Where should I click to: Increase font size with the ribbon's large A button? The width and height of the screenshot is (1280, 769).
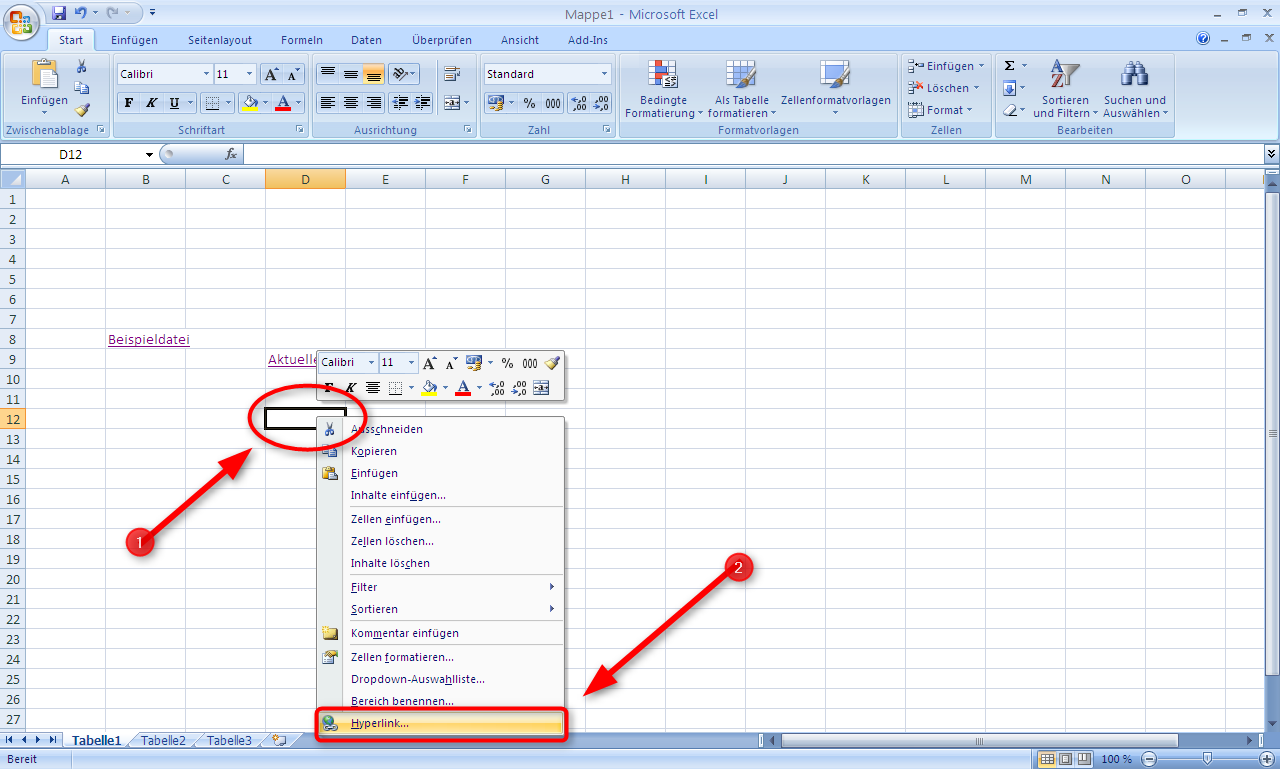coord(271,74)
